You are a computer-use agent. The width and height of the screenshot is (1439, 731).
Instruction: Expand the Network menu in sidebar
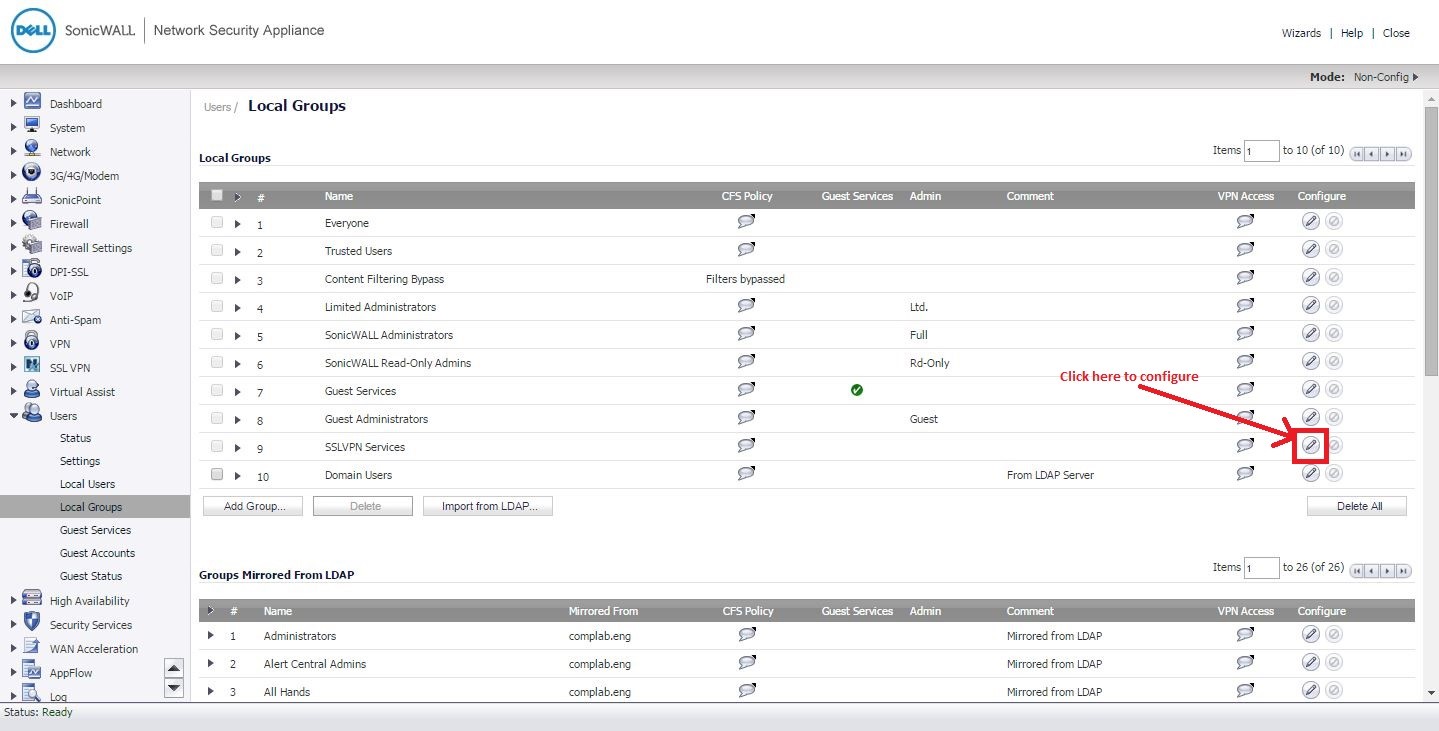[x=13, y=152]
